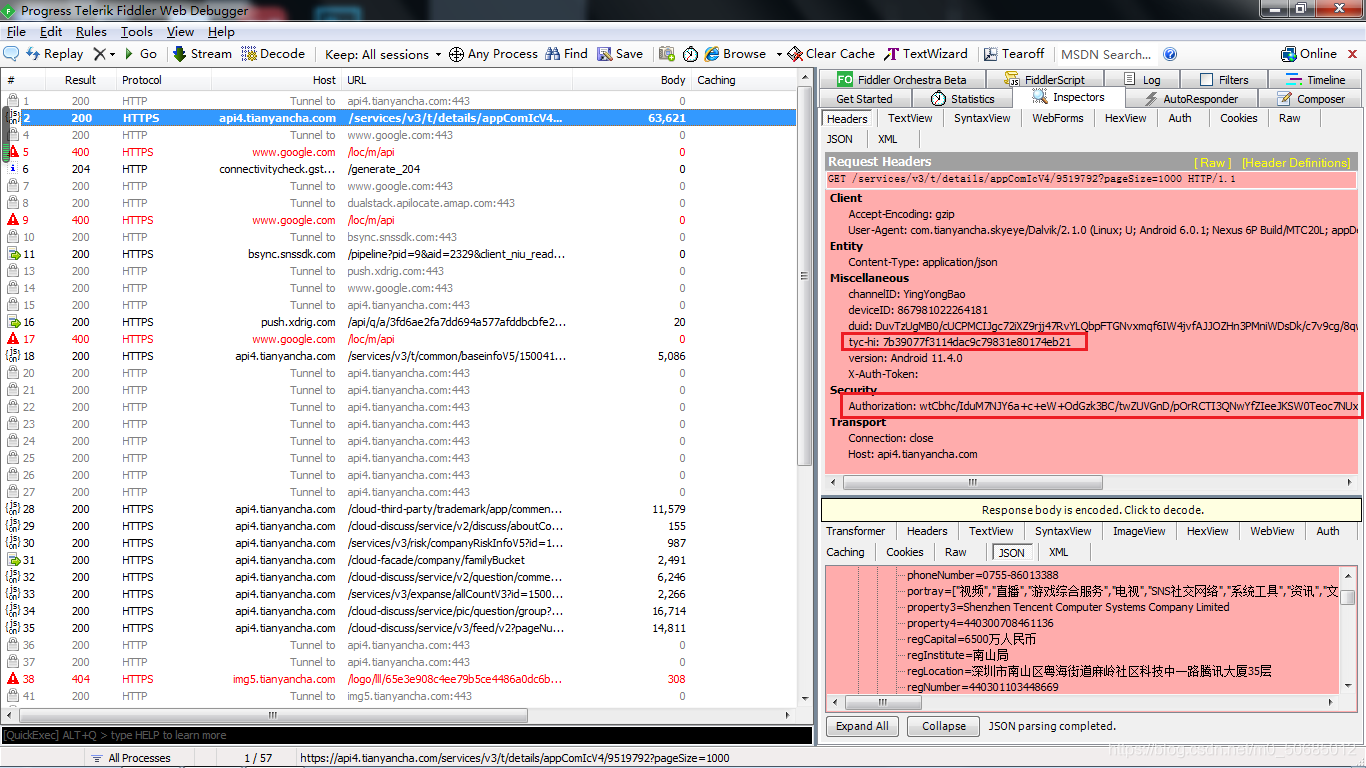Viewport: 1366px width, 768px height.
Task: Open the Browse dropdown arrow
Action: 779,54
